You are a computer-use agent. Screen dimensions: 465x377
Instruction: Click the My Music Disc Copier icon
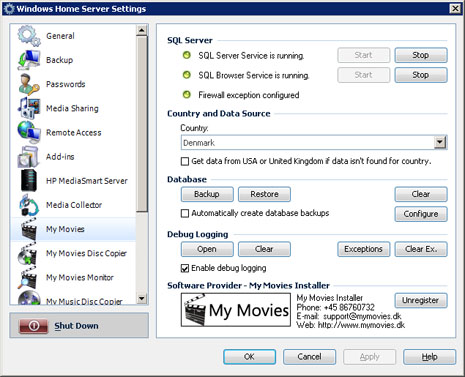click(x=29, y=298)
